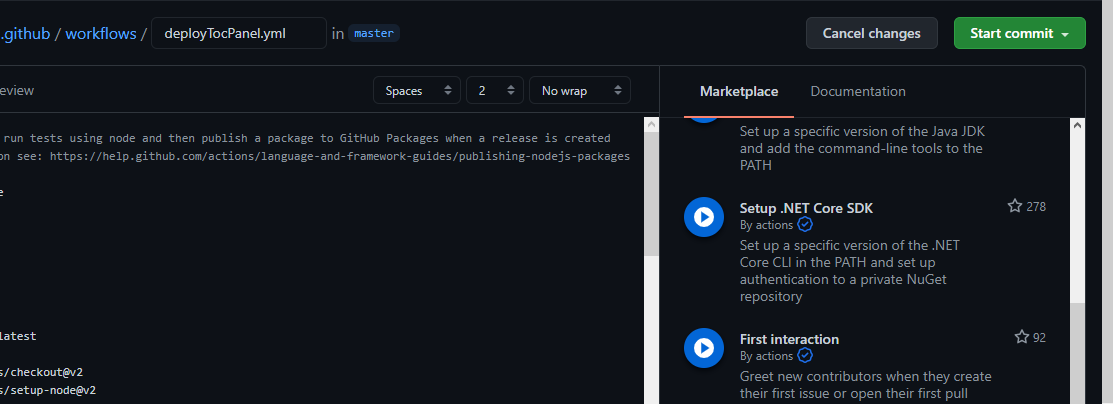The image size is (1113, 404).
Task: Click verified badge beside Setup .NET Core SDK author
Action: [x=805, y=224]
